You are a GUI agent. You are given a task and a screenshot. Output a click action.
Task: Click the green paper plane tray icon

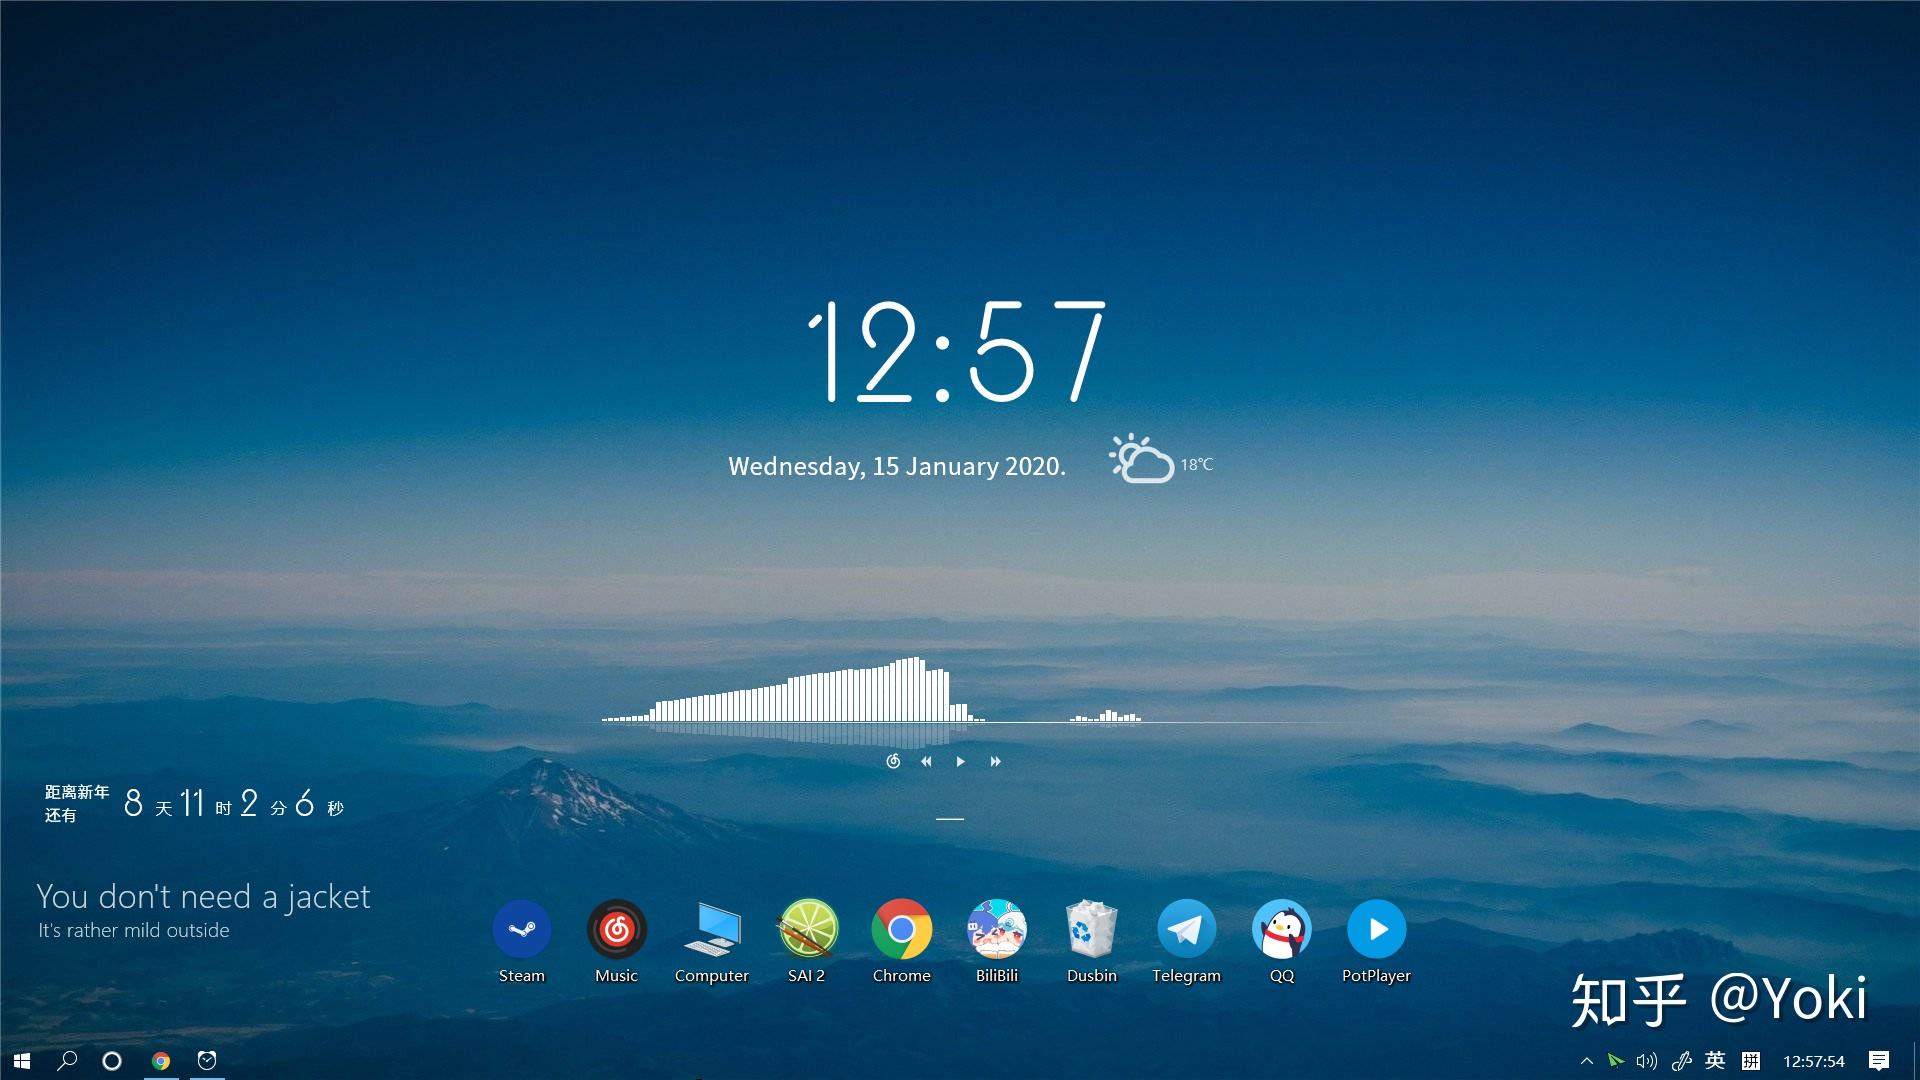(1615, 1061)
